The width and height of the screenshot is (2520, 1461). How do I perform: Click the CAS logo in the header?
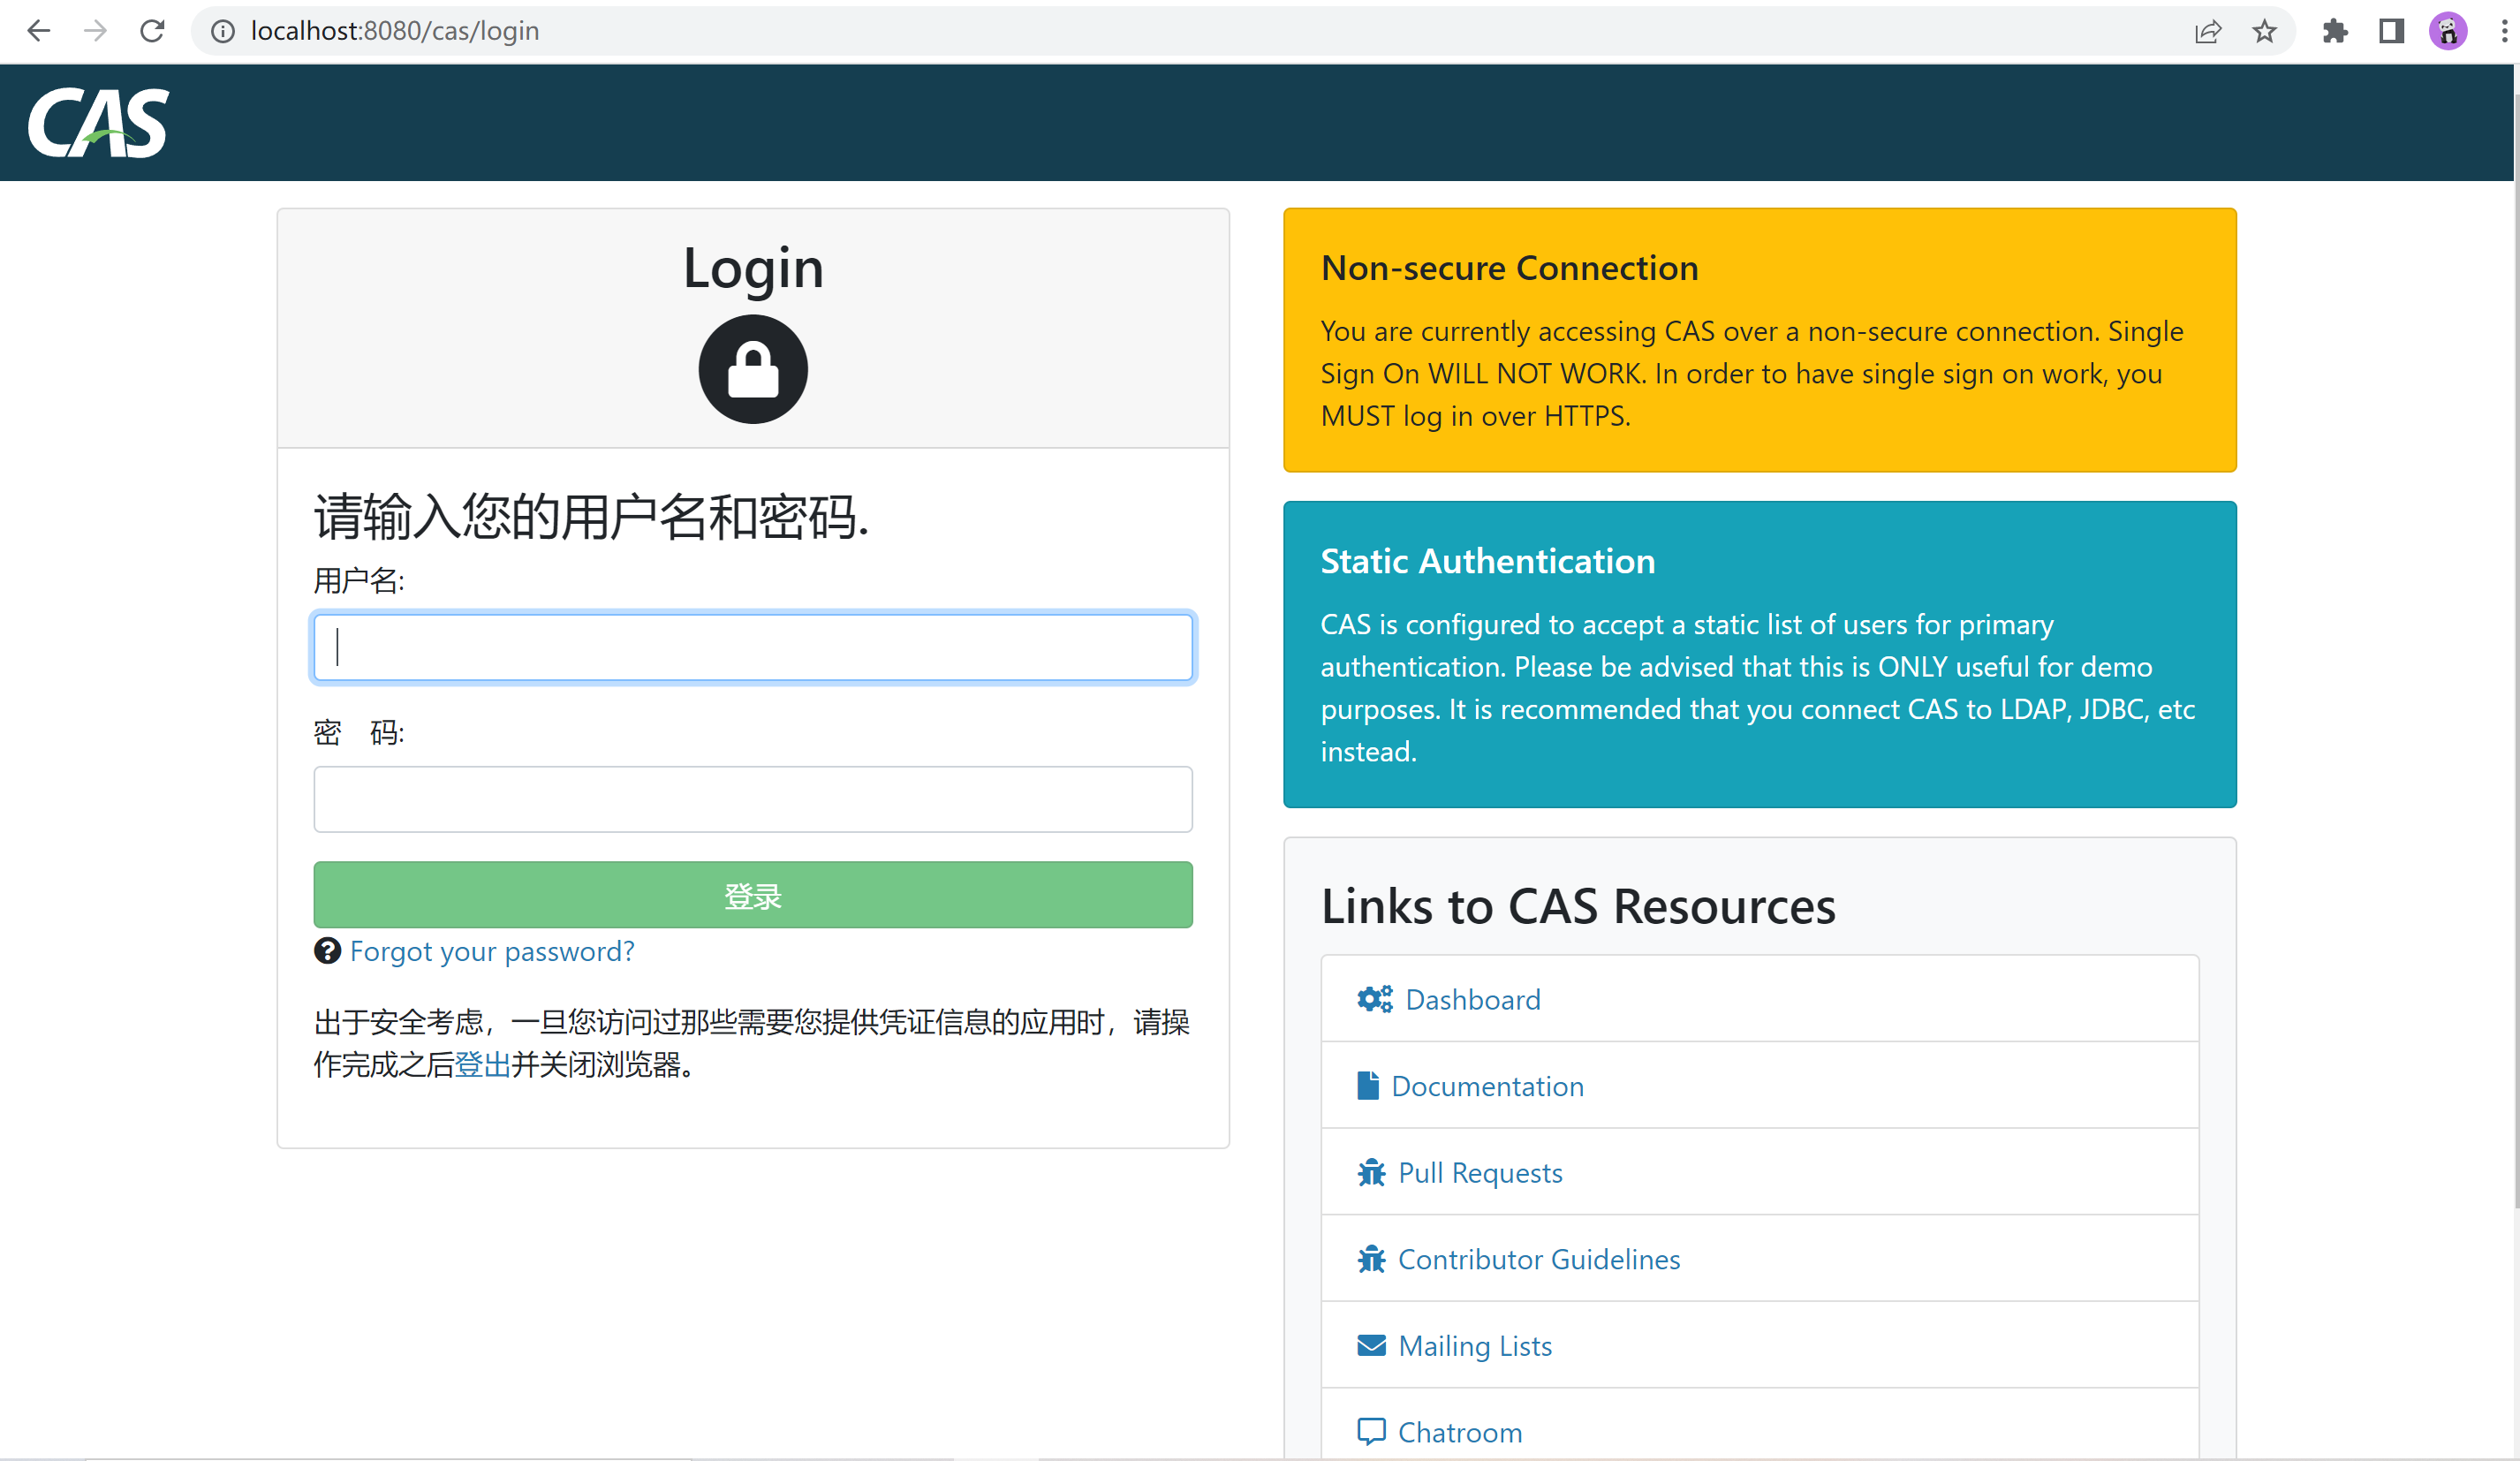pos(97,122)
